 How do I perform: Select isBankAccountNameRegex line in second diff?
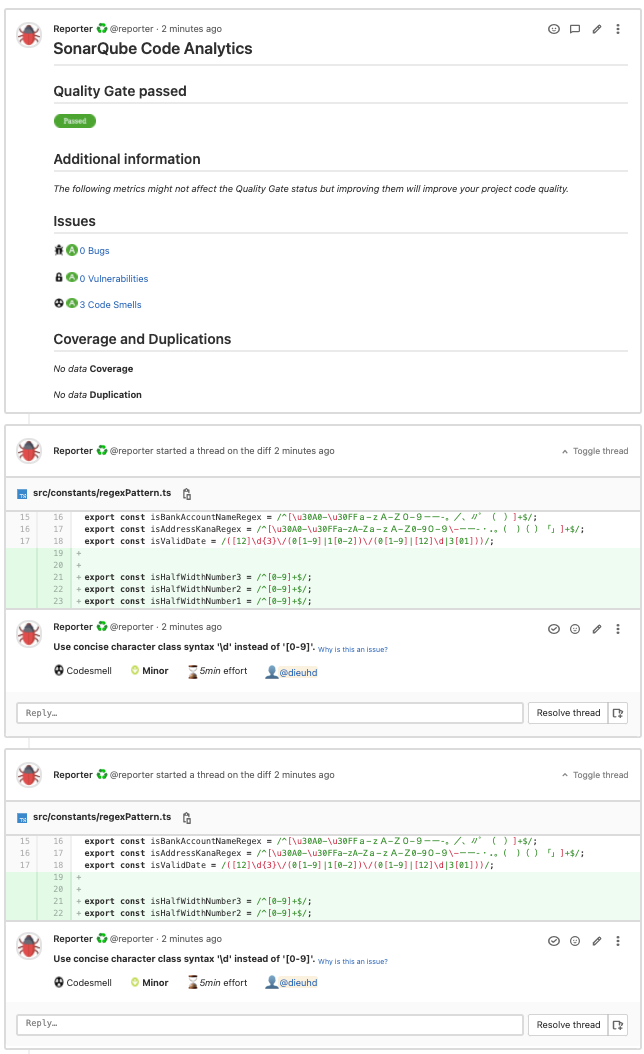click(x=323, y=841)
